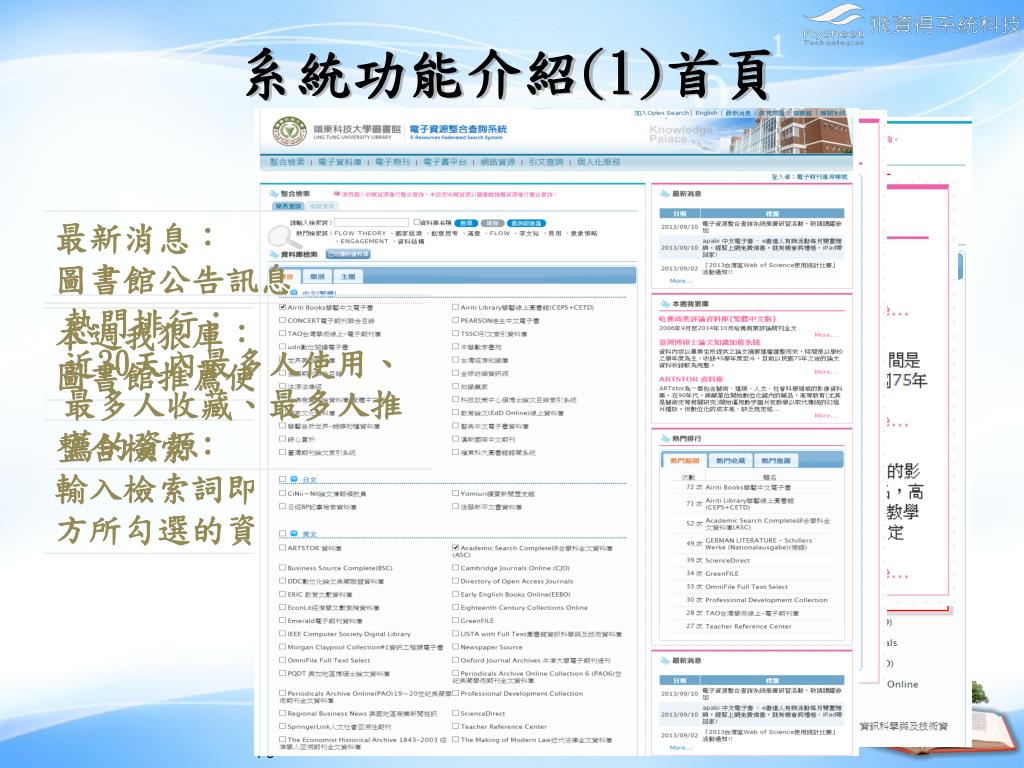Click '2013/09/02' news row in top panel
This screenshot has height=768, width=1024.
tap(751, 268)
